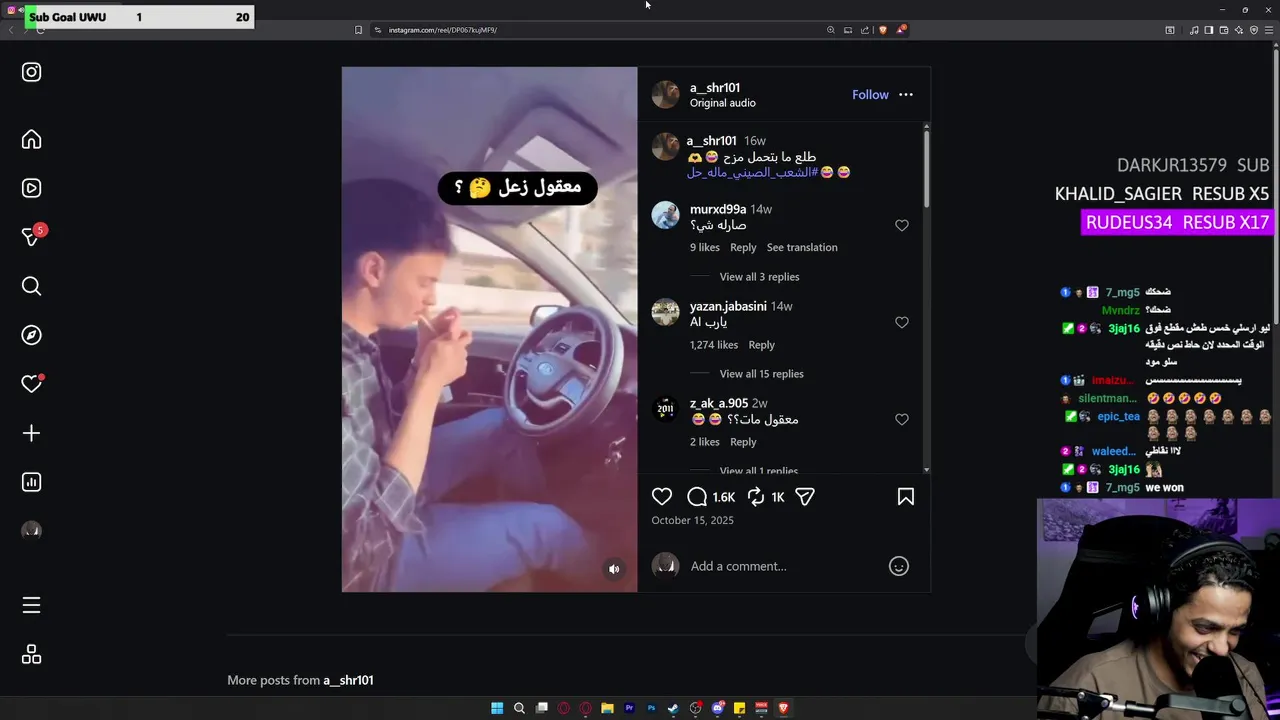Open Photoshop from the taskbar

pyautogui.click(x=651, y=708)
